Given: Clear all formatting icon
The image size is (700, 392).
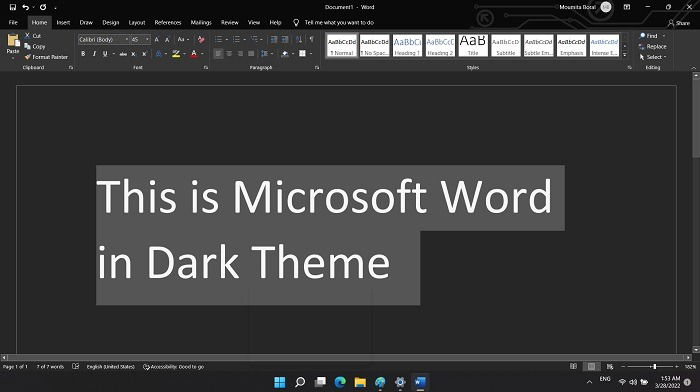Looking at the screenshot, I should (201, 40).
